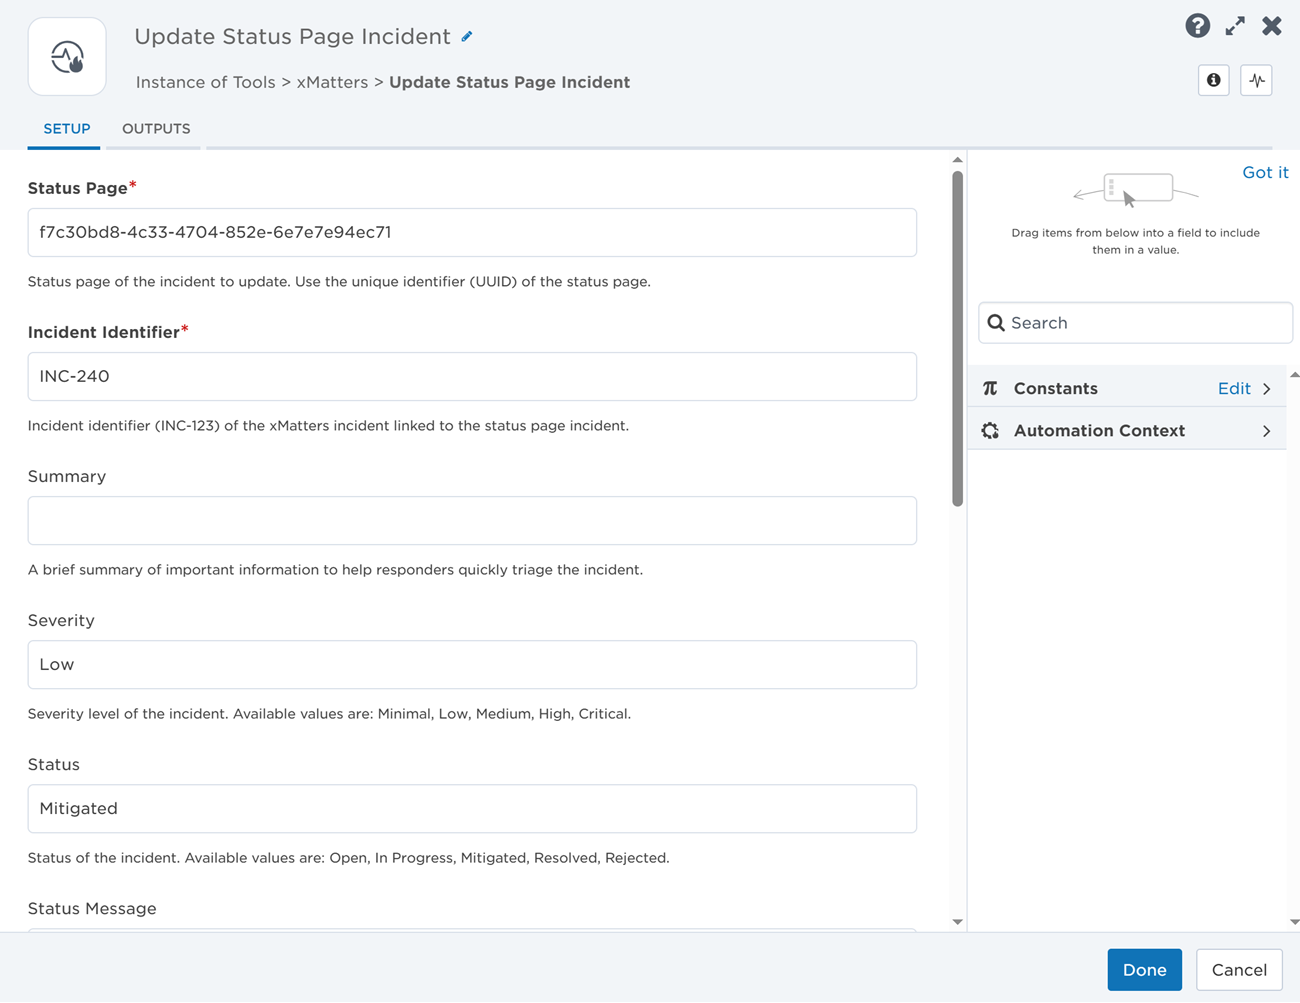The image size is (1300, 1003).
Task: Click the Severity field containing Low
Action: [472, 665]
